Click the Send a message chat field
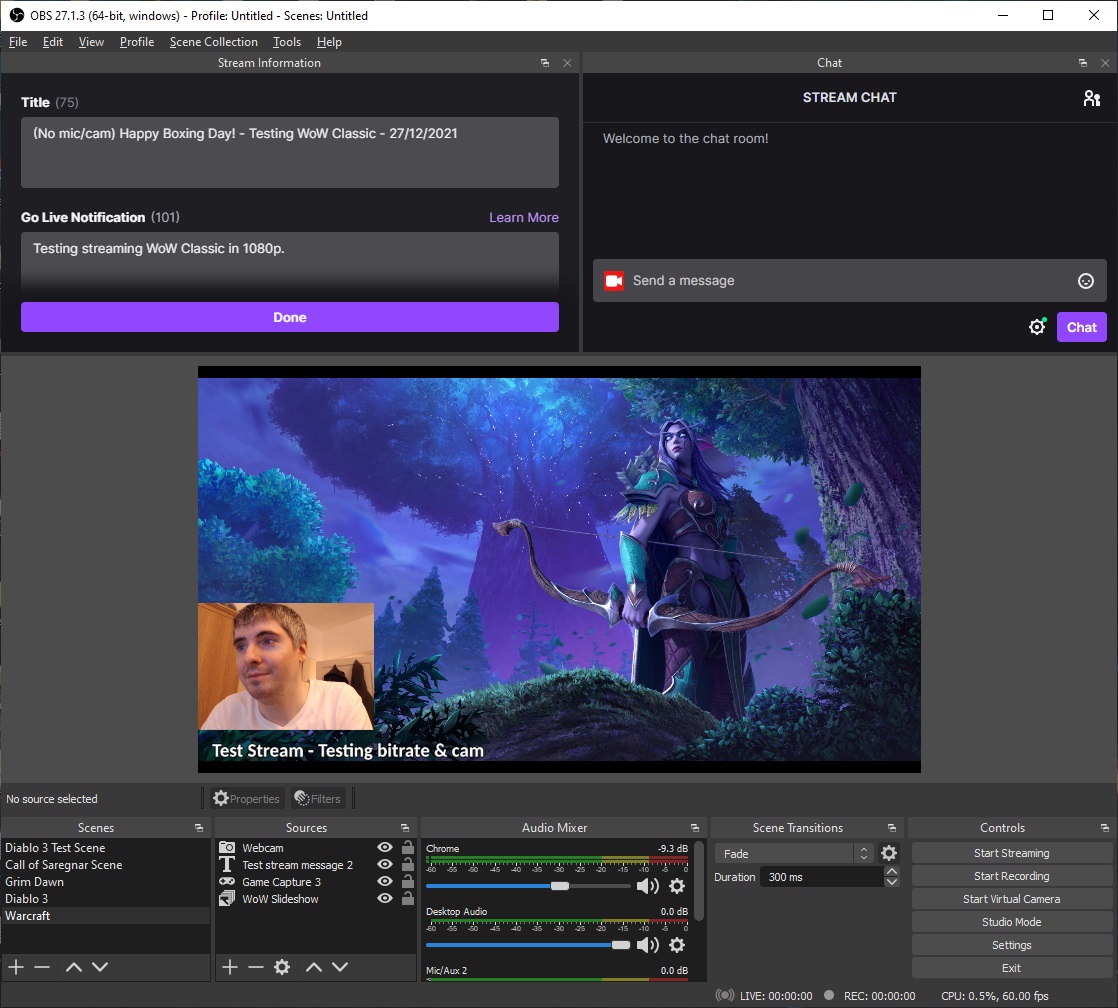Image resolution: width=1118 pixels, height=1008 pixels. tap(849, 281)
